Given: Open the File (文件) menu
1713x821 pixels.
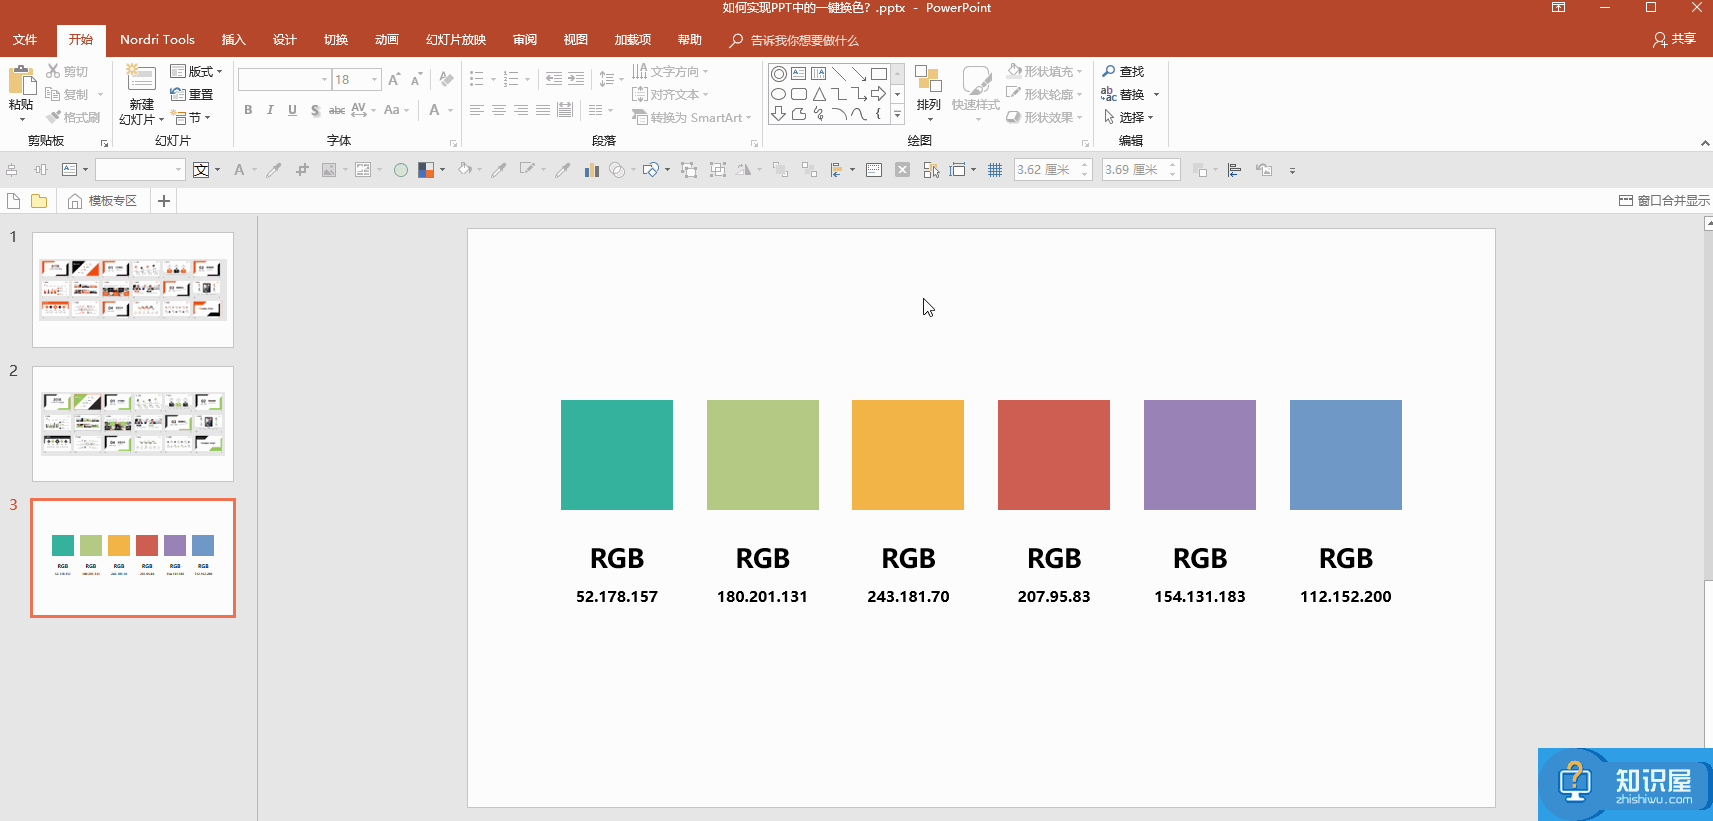Looking at the screenshot, I should point(25,40).
